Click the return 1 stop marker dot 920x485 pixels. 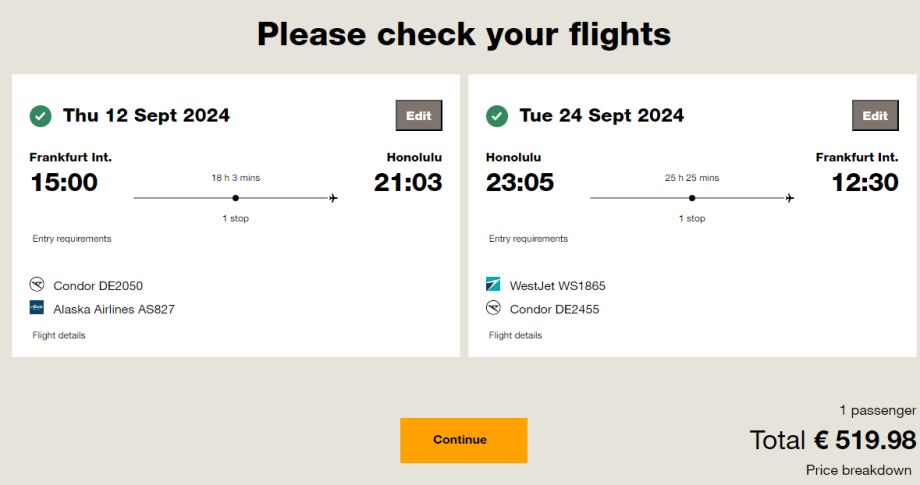coord(691,198)
